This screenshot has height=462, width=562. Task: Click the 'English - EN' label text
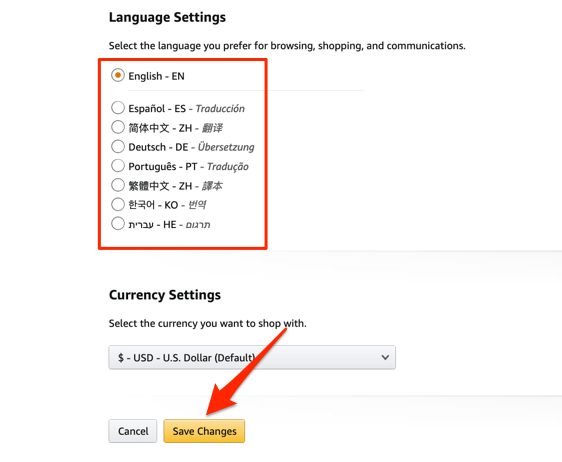click(156, 76)
